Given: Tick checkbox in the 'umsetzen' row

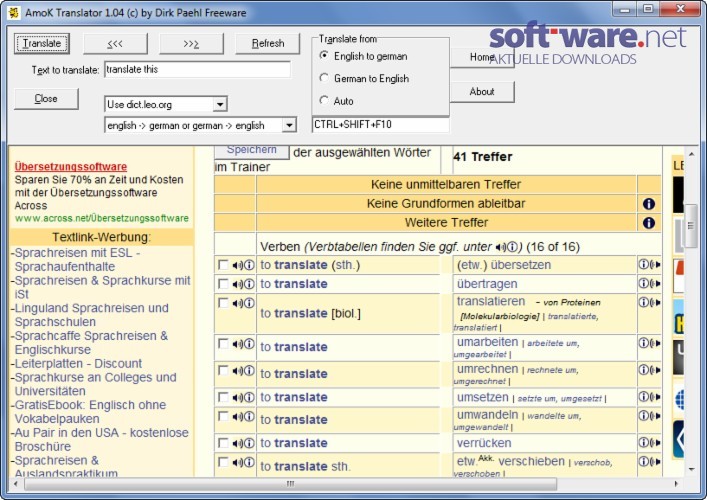Looking at the screenshot, I should (223, 397).
